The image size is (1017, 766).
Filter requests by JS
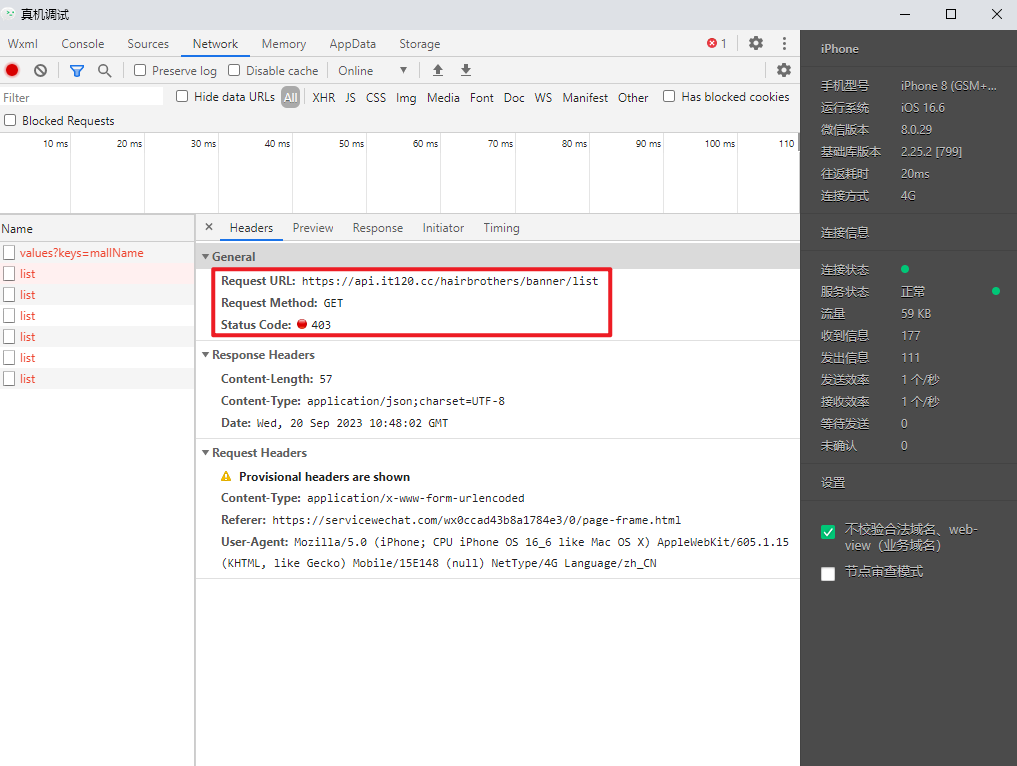click(350, 97)
